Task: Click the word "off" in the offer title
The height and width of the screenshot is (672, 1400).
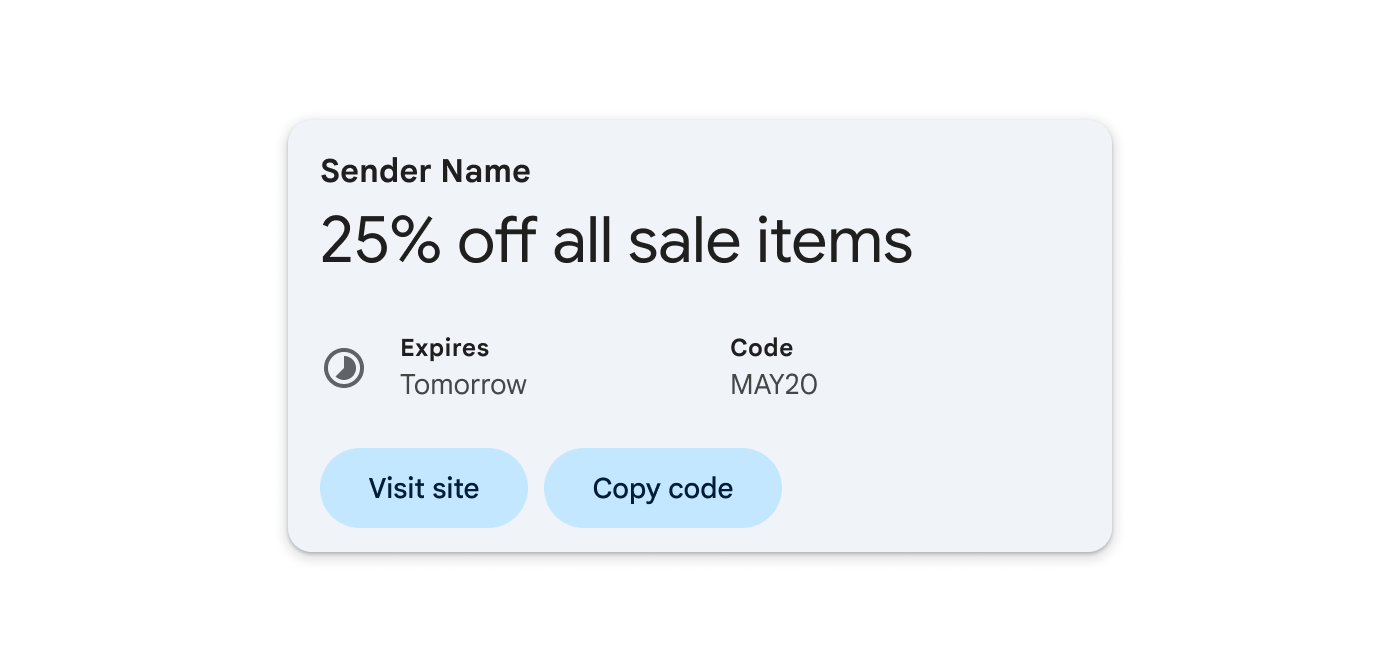Action: click(x=497, y=241)
